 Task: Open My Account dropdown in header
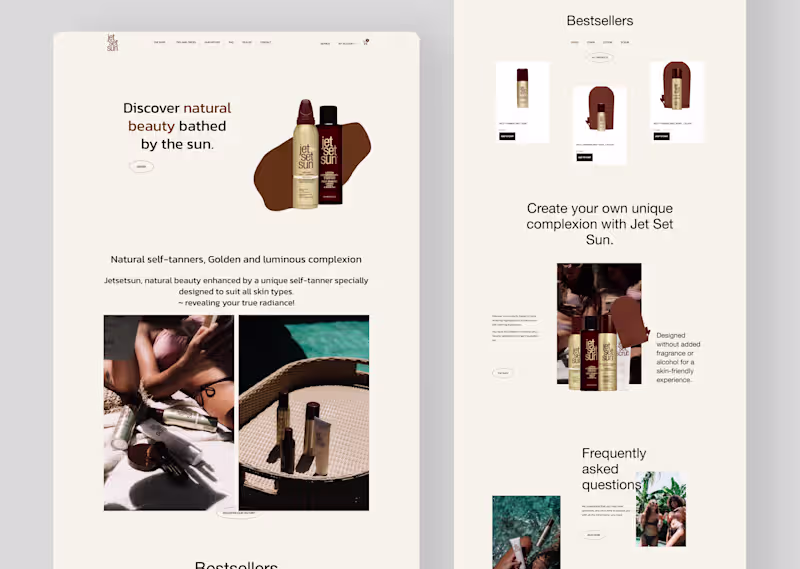346,44
